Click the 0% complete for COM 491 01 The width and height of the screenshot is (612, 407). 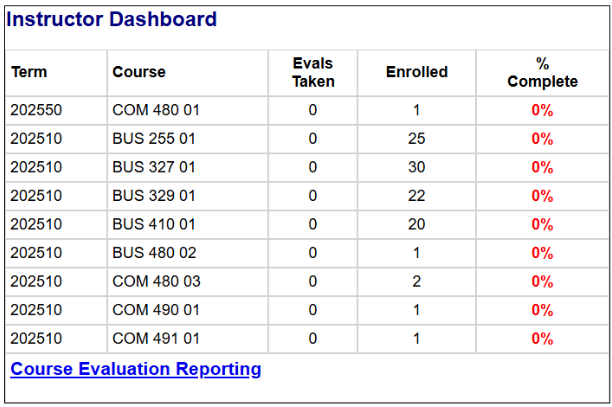(x=542, y=339)
